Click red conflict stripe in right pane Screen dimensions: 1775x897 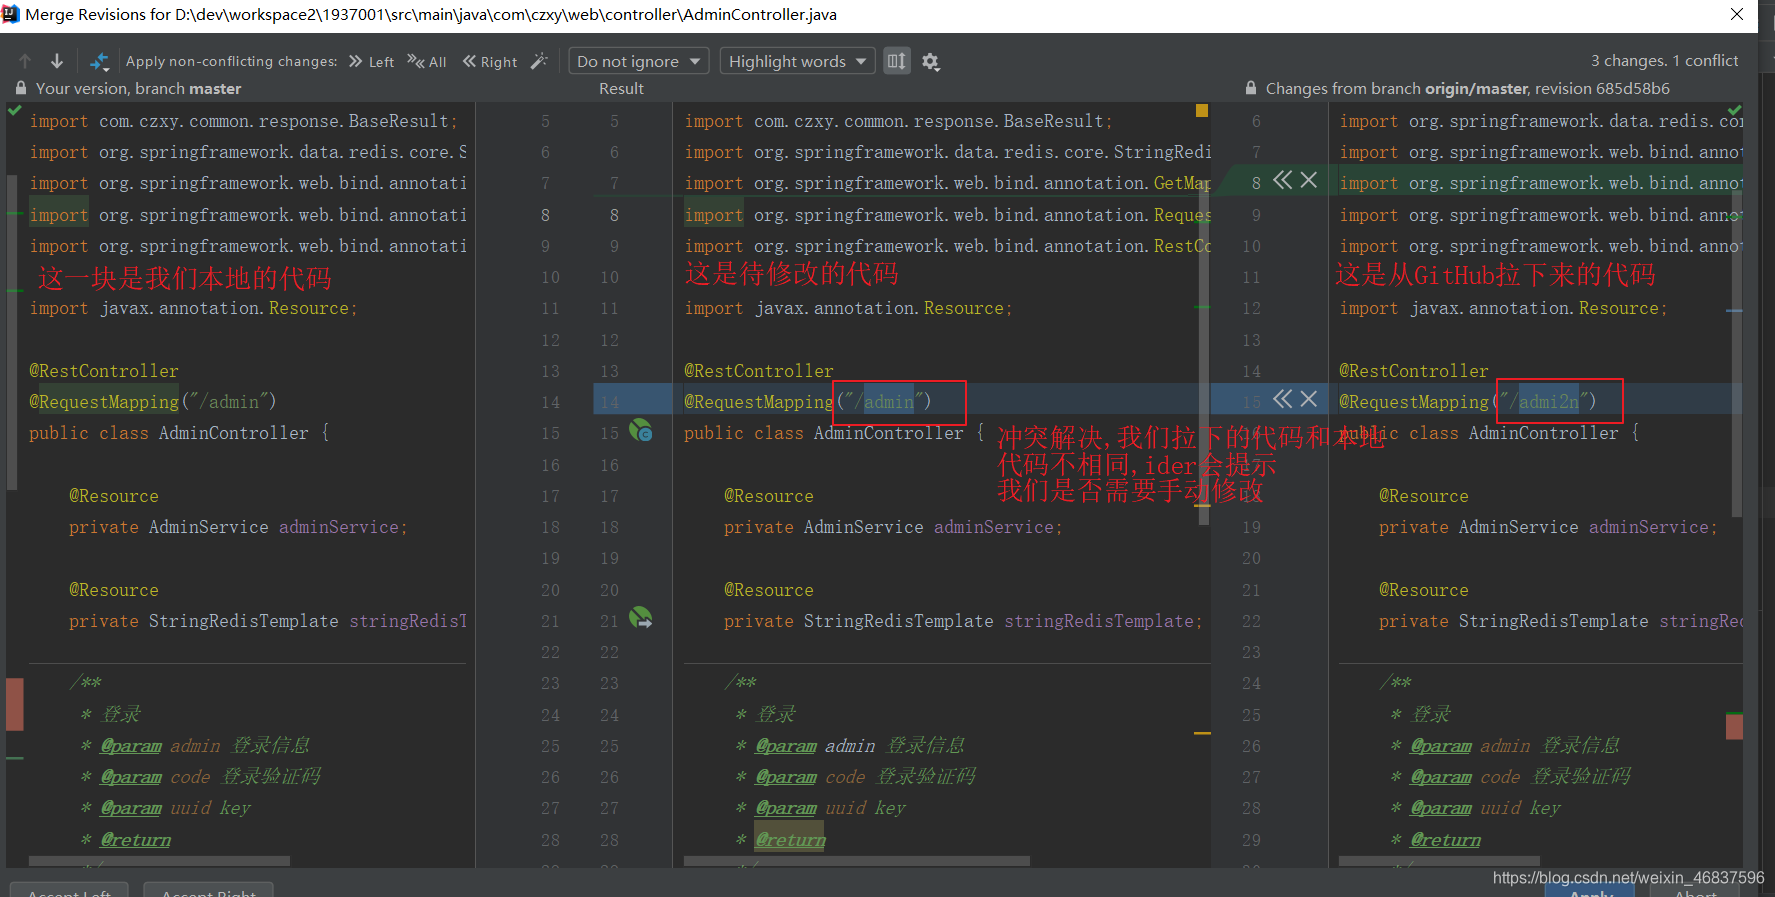click(1735, 726)
